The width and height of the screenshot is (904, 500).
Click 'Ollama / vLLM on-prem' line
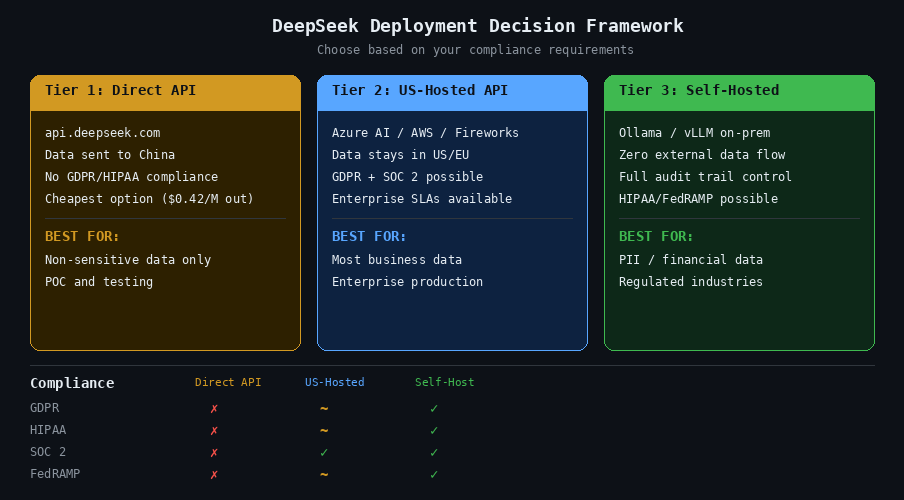(x=694, y=133)
